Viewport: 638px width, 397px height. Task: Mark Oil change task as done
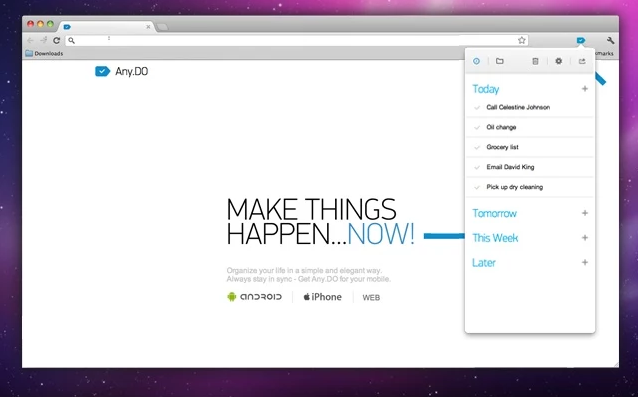coord(477,128)
